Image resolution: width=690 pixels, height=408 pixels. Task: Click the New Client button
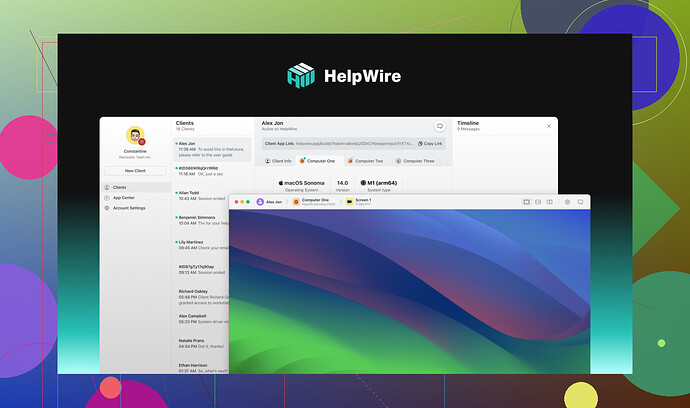pyautogui.click(x=135, y=171)
